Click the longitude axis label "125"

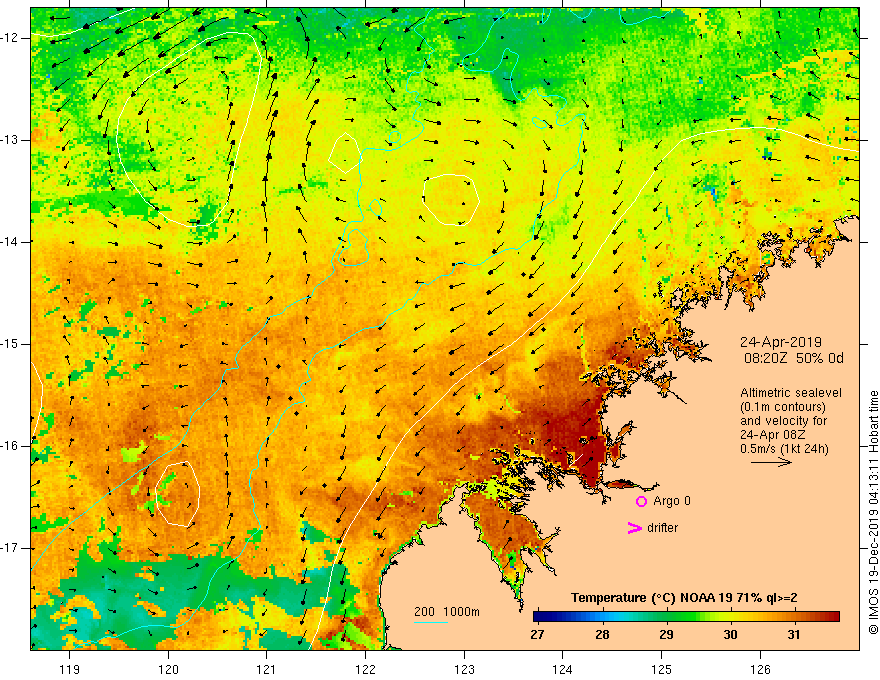[x=662, y=669]
